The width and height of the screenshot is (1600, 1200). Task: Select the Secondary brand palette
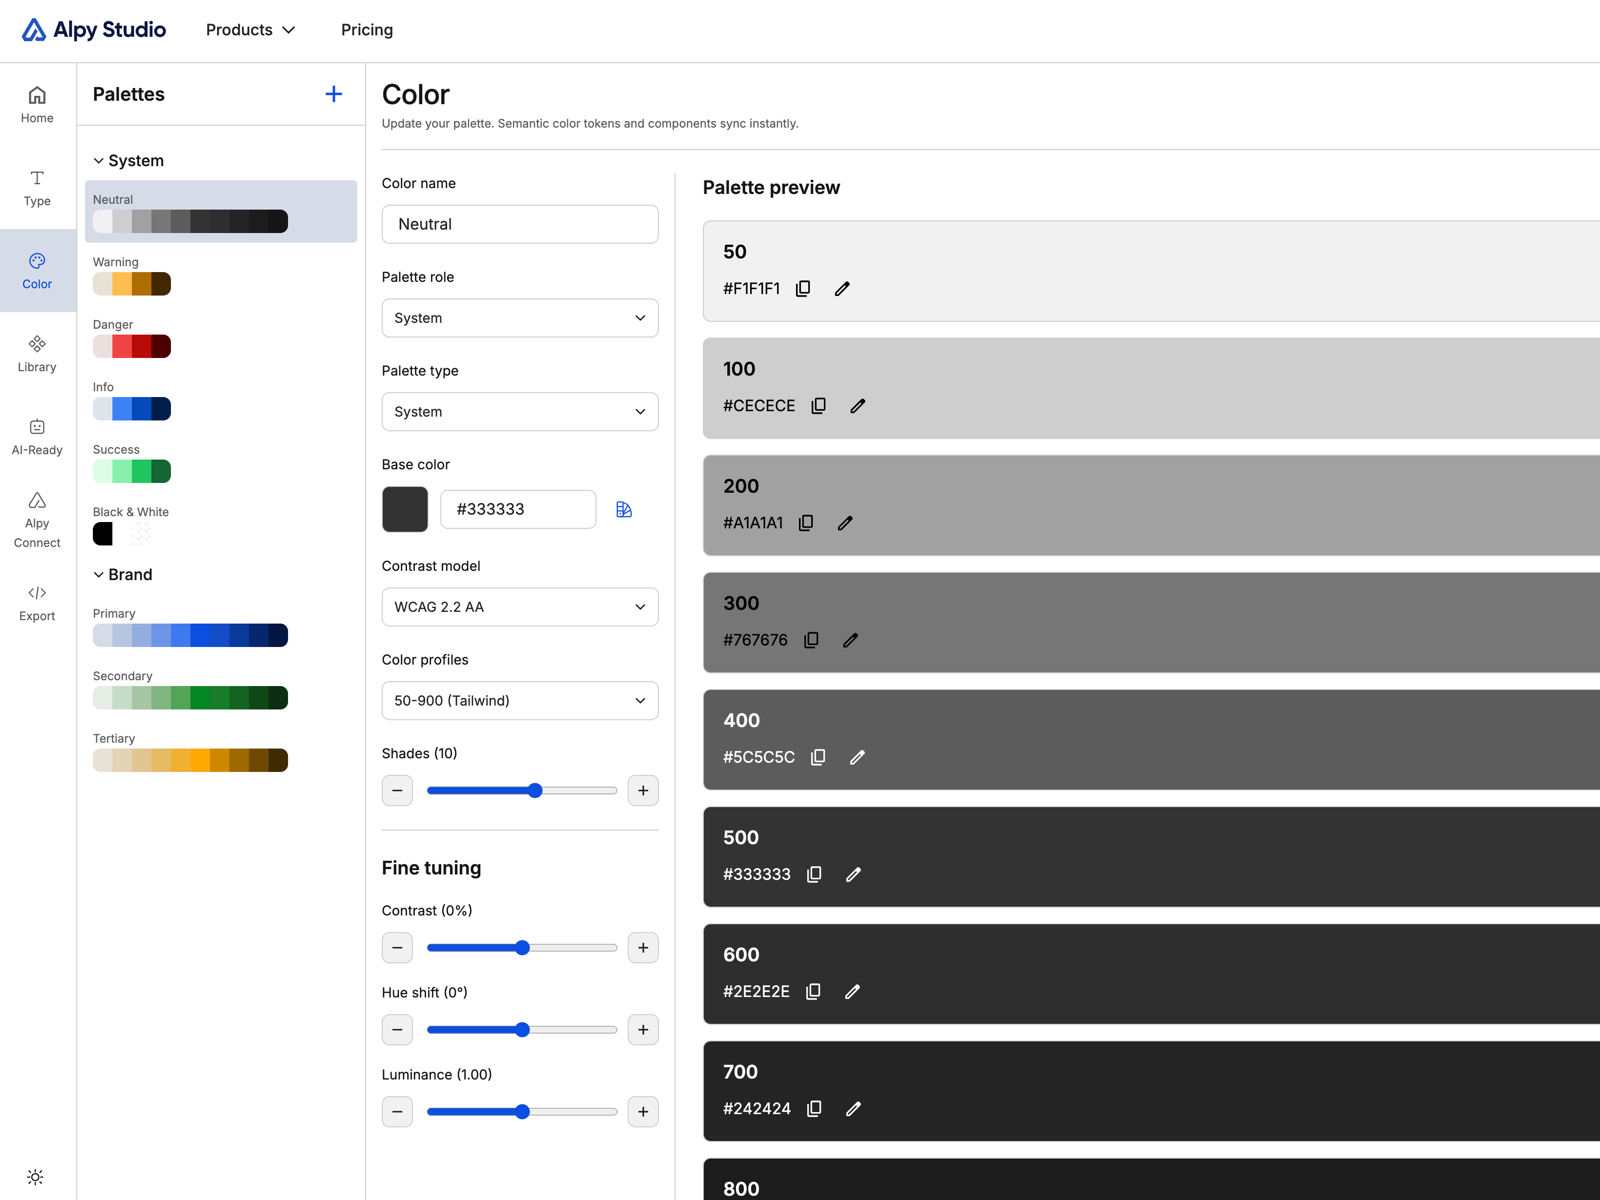click(x=190, y=688)
